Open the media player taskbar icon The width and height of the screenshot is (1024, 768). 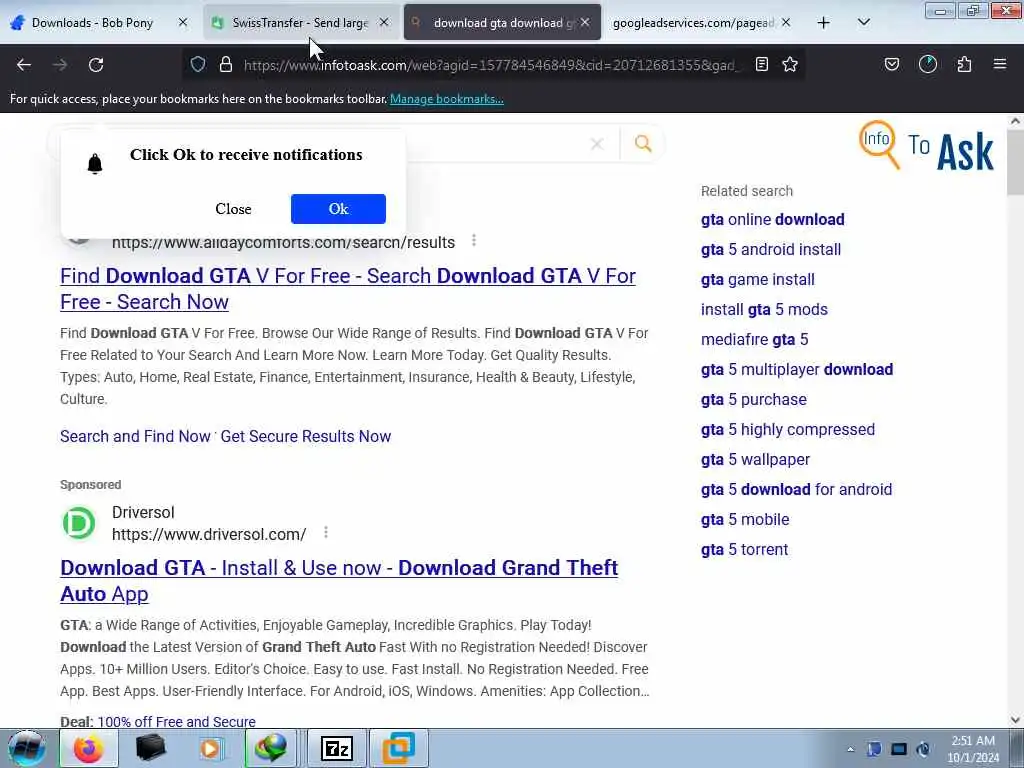click(x=211, y=748)
